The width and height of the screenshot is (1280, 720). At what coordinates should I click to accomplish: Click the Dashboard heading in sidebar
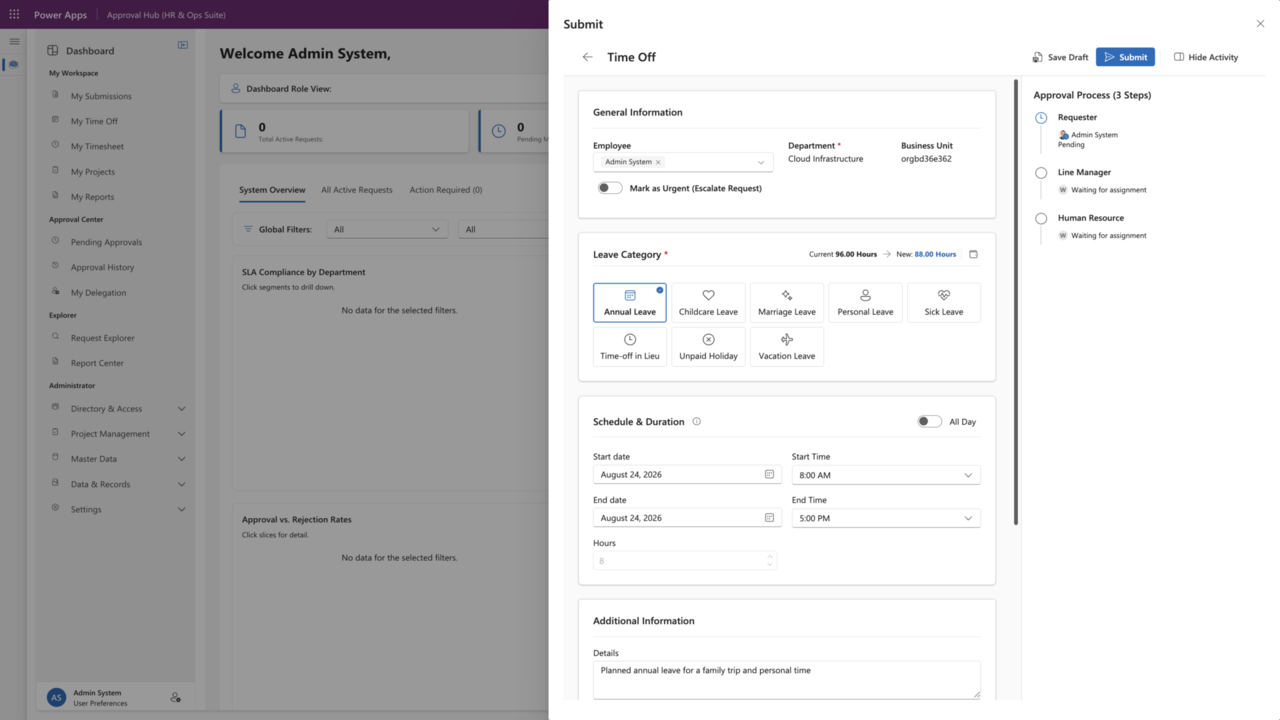pos(90,51)
